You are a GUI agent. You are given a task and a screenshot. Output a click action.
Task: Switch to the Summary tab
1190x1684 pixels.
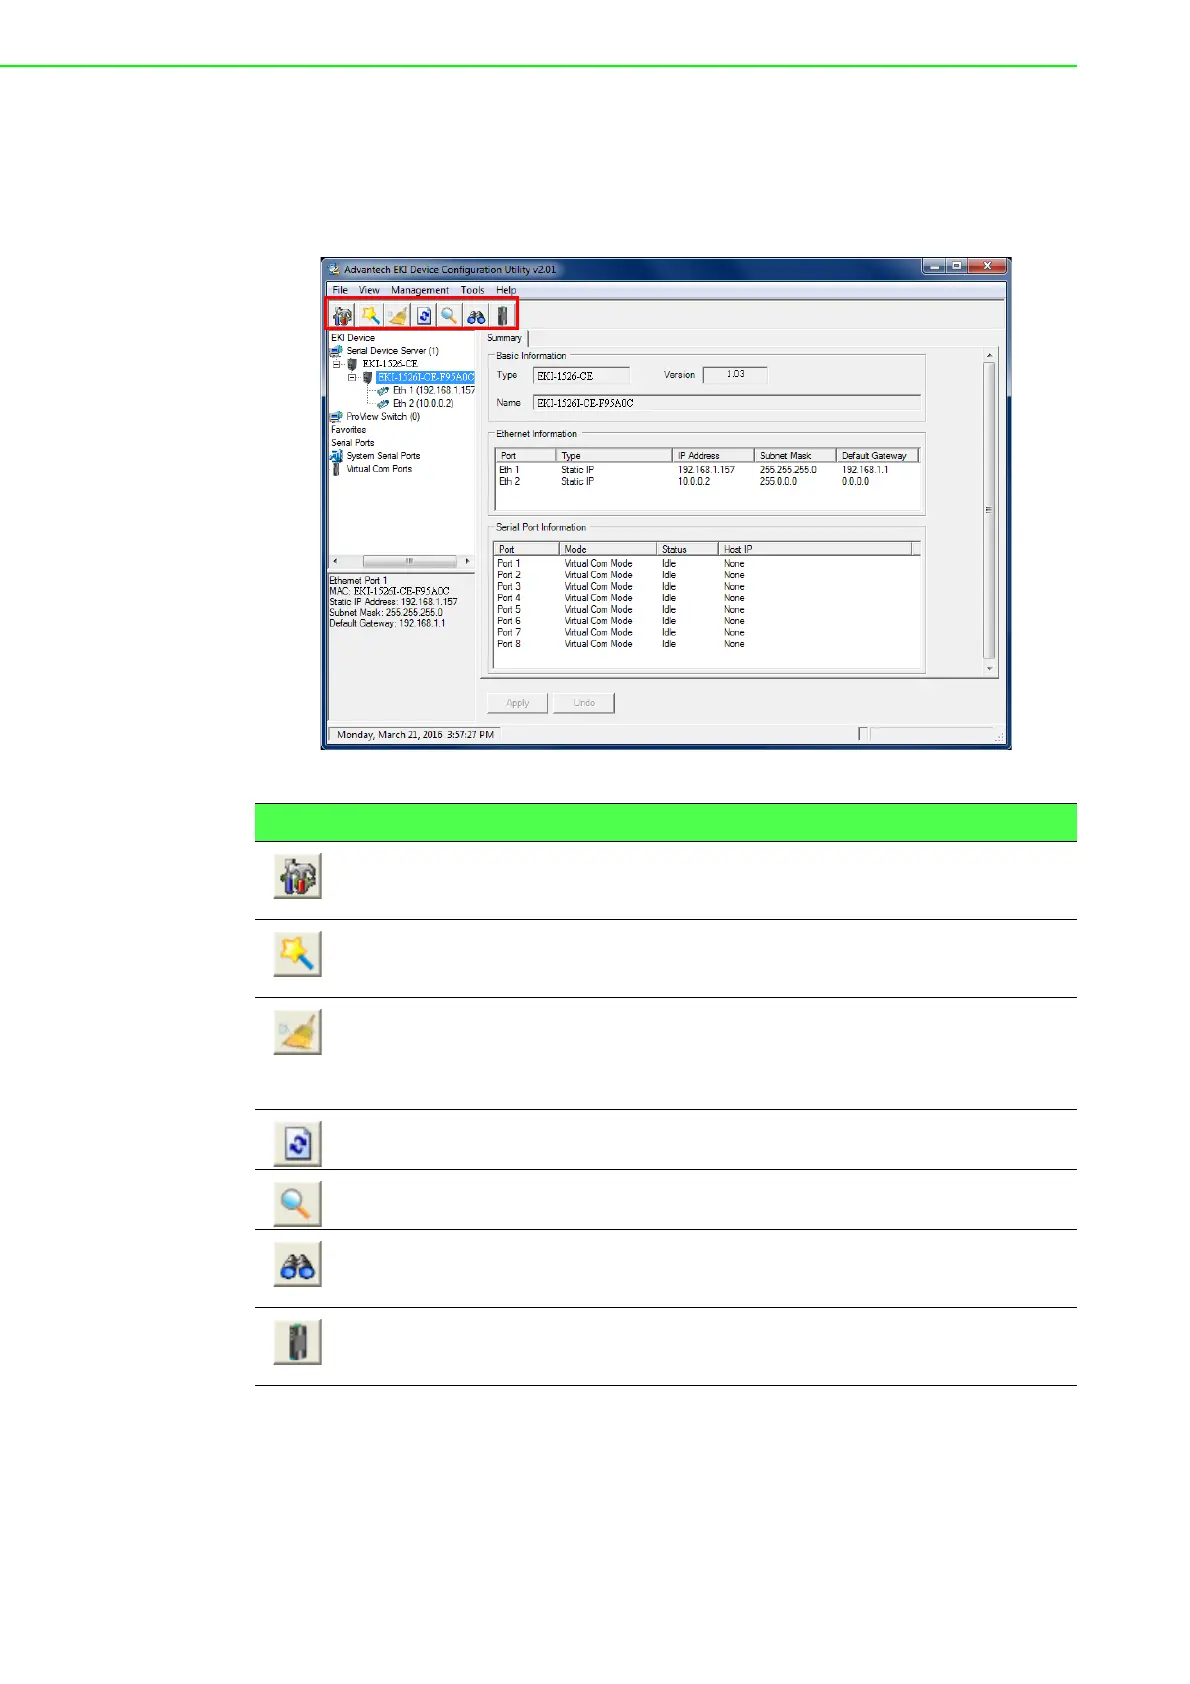tap(505, 338)
